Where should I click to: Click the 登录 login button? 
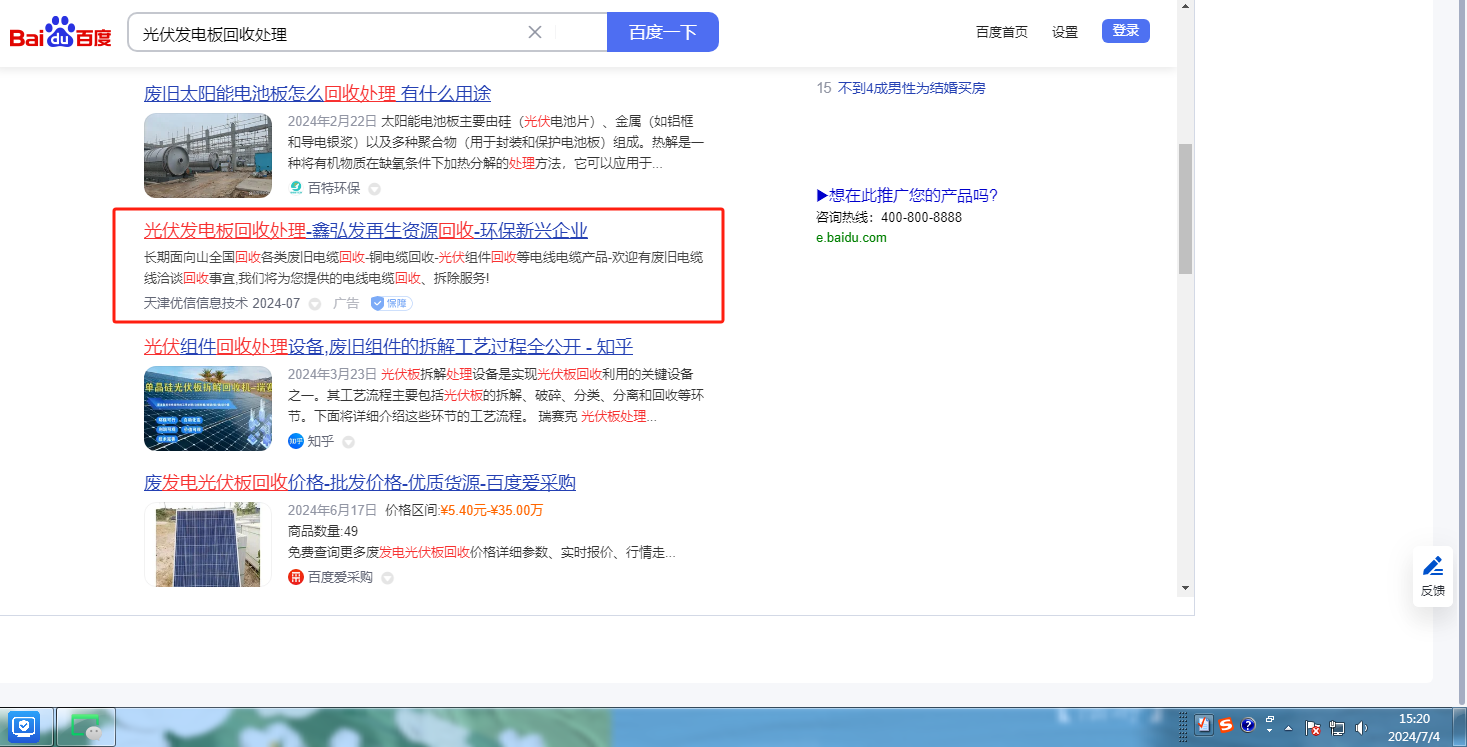(1125, 31)
